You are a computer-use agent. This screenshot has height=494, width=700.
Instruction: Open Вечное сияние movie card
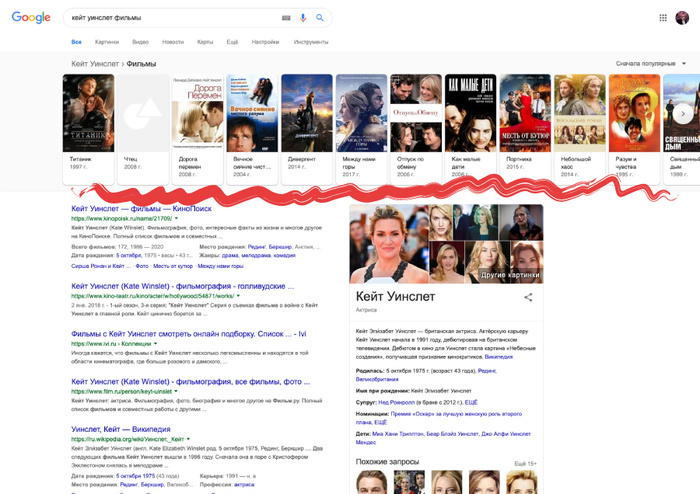point(252,129)
